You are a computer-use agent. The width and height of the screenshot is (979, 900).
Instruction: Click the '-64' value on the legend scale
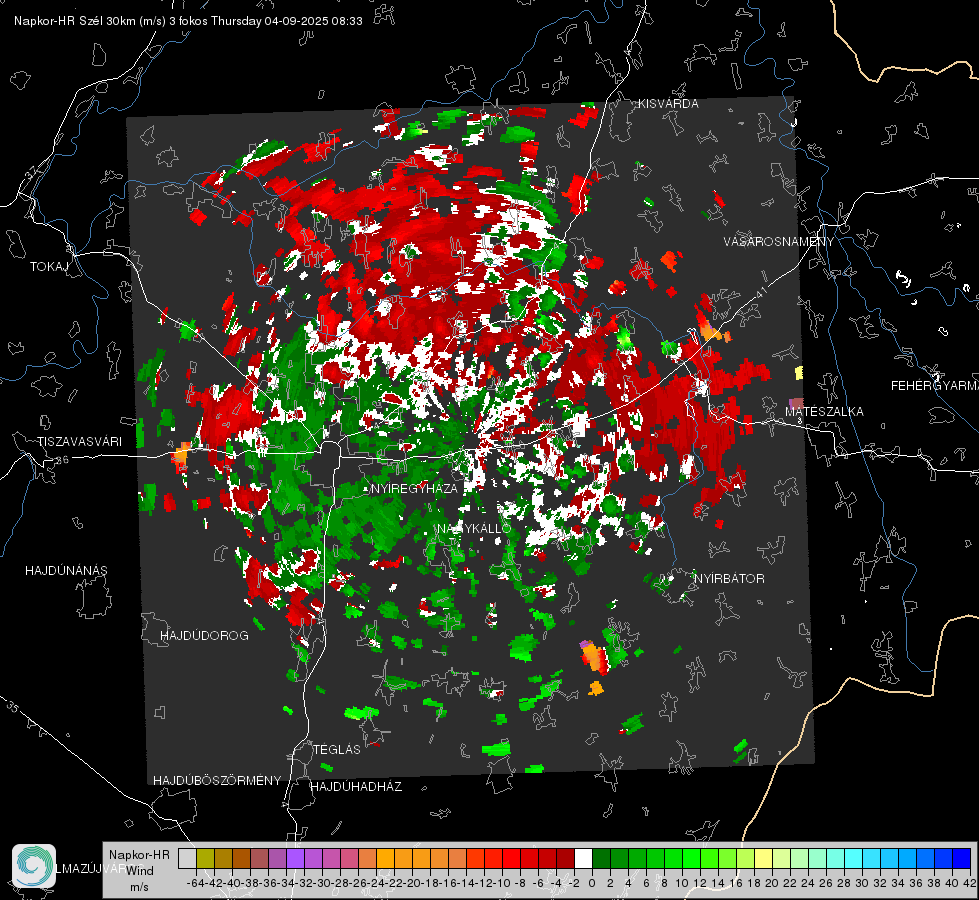tap(195, 883)
